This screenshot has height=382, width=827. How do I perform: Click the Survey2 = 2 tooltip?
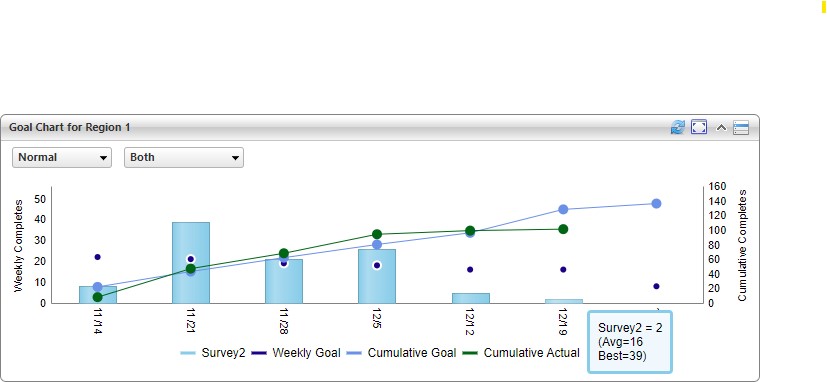pyautogui.click(x=630, y=342)
